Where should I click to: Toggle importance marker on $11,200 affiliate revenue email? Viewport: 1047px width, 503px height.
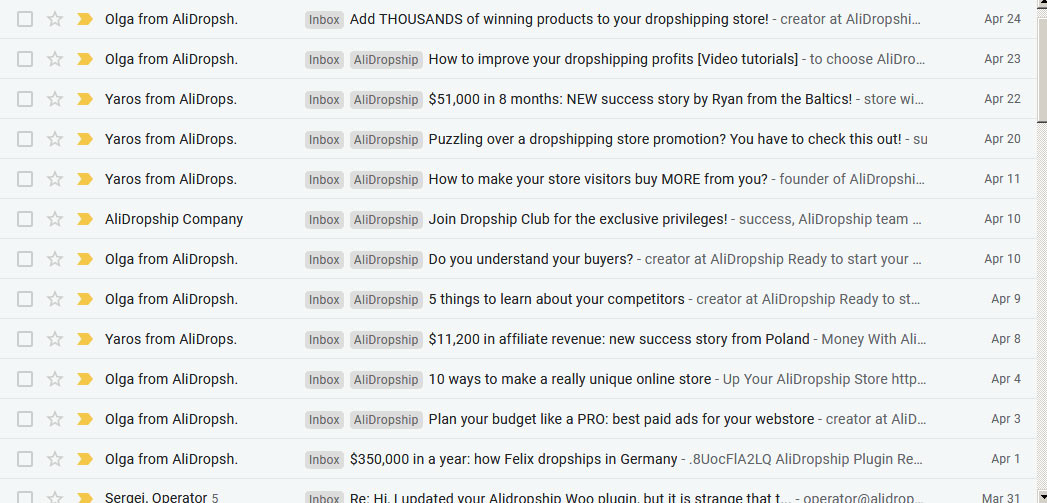pos(85,339)
